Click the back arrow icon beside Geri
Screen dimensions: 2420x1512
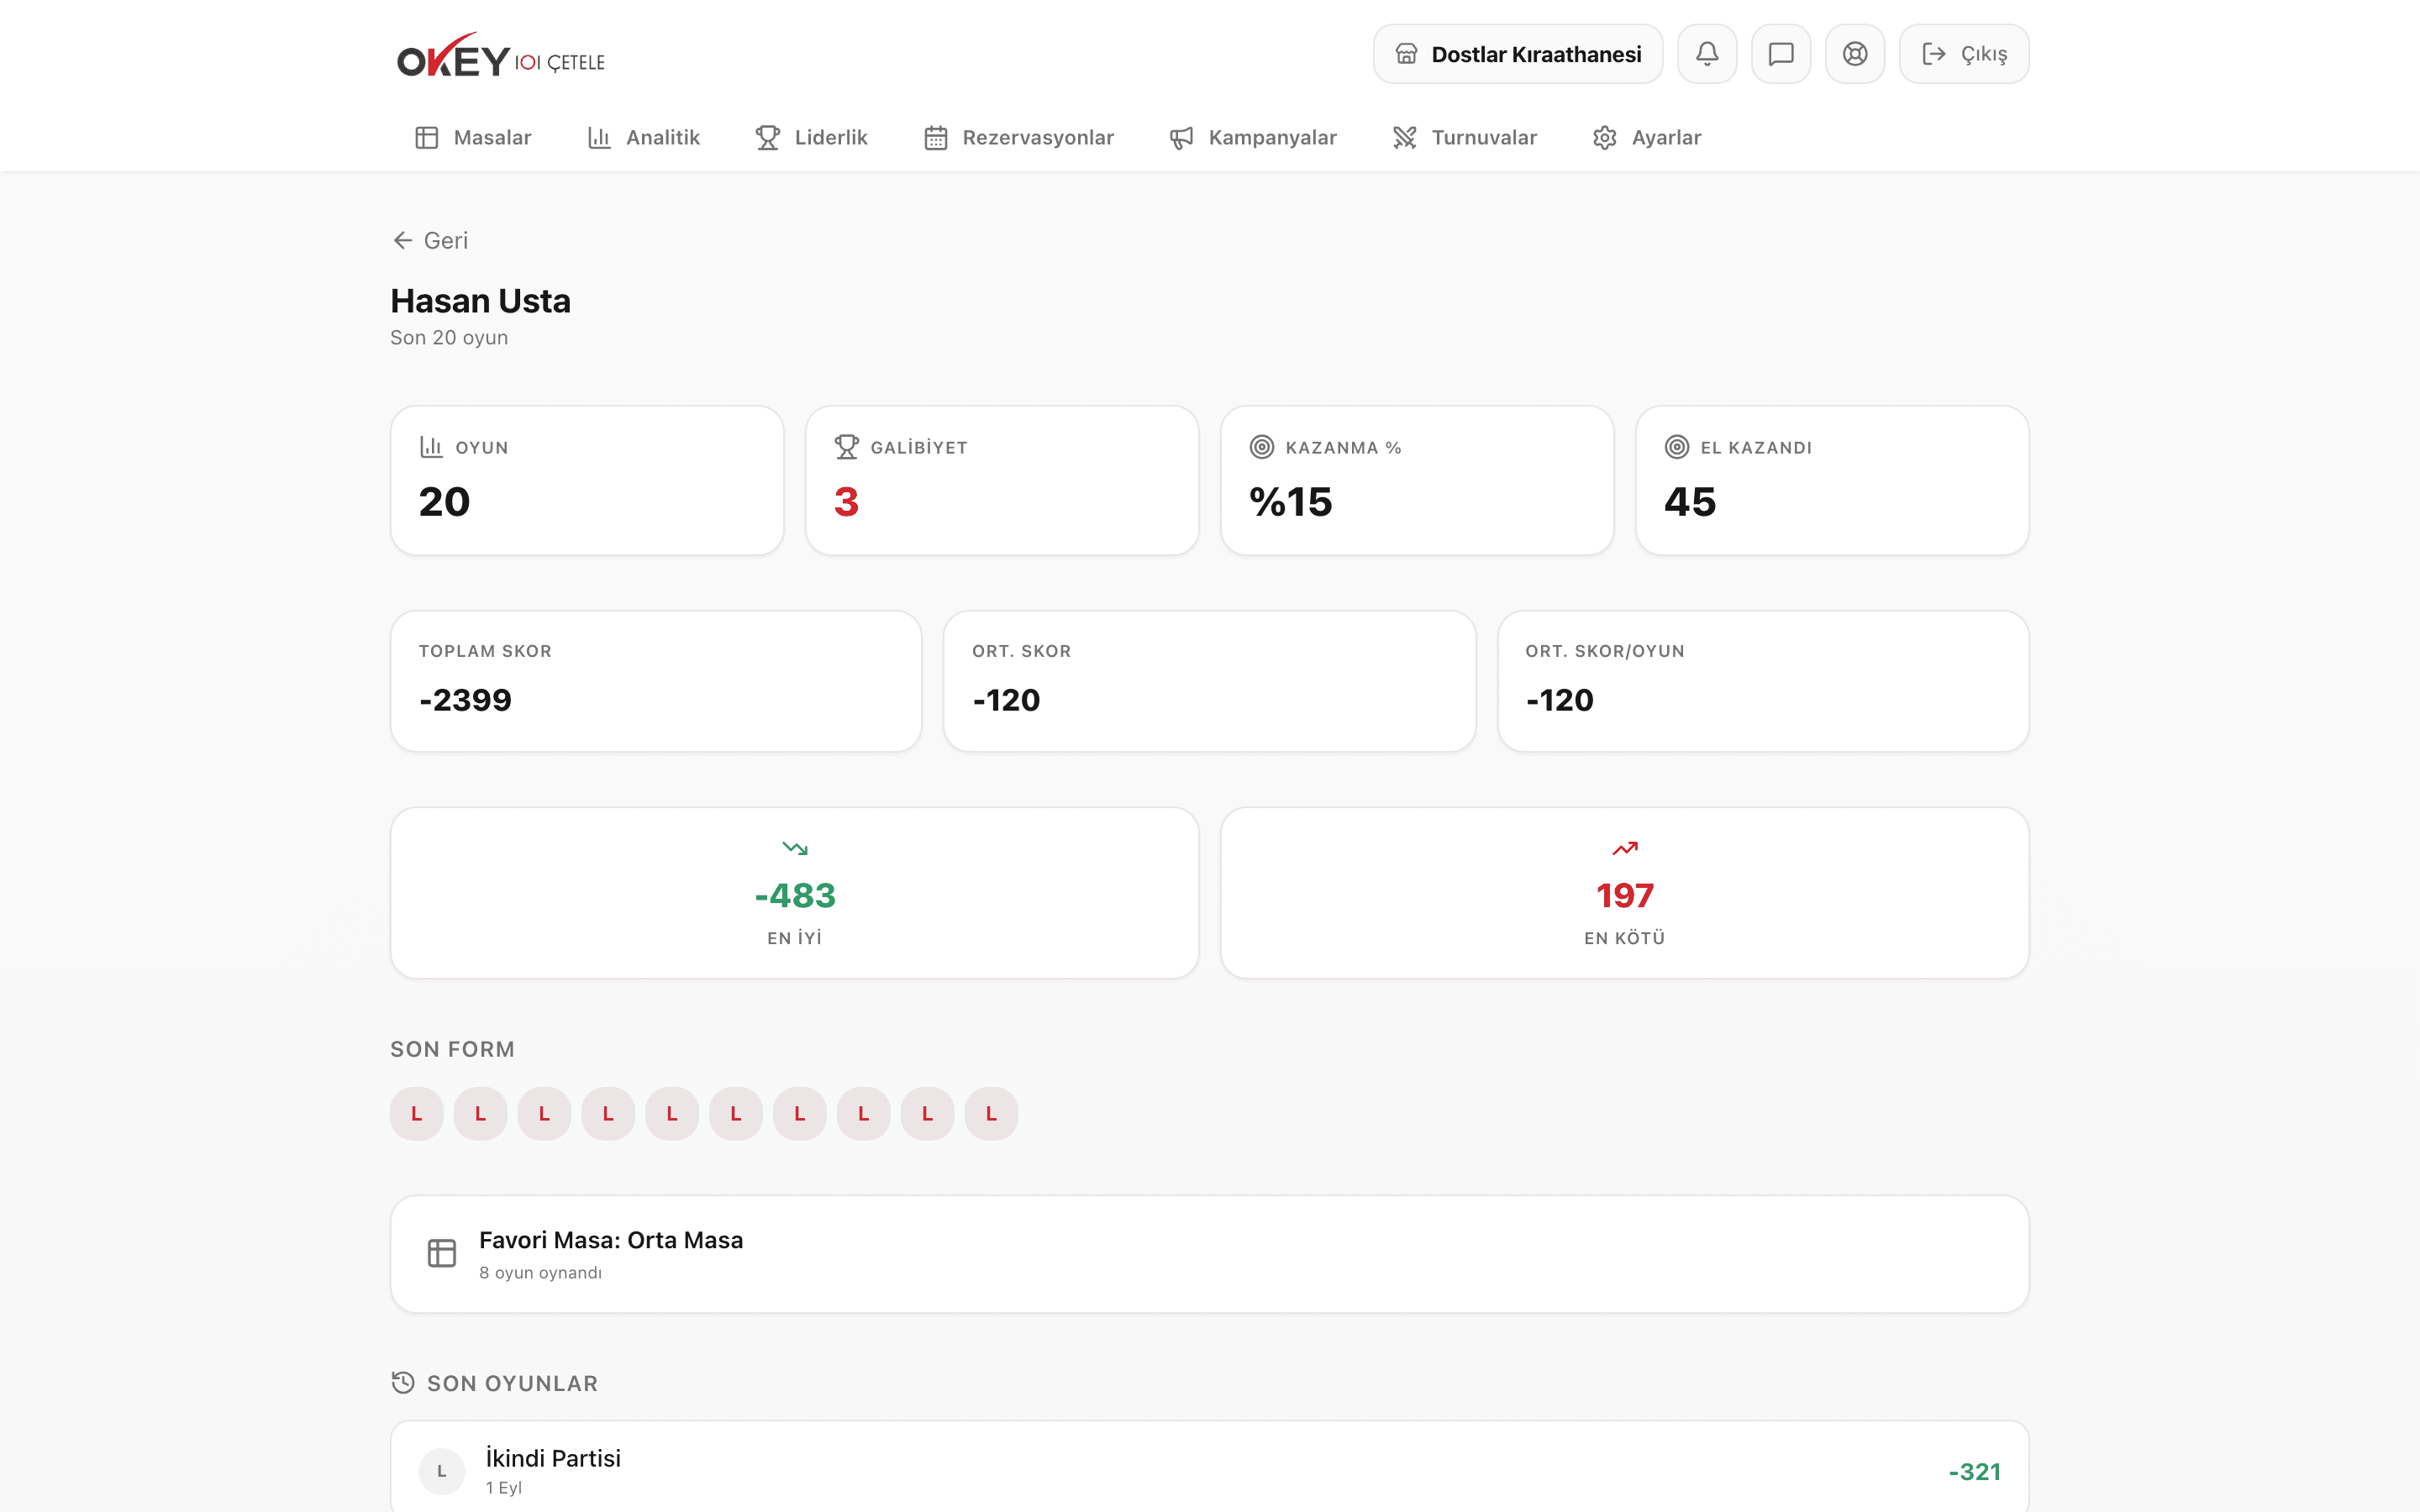click(x=403, y=240)
